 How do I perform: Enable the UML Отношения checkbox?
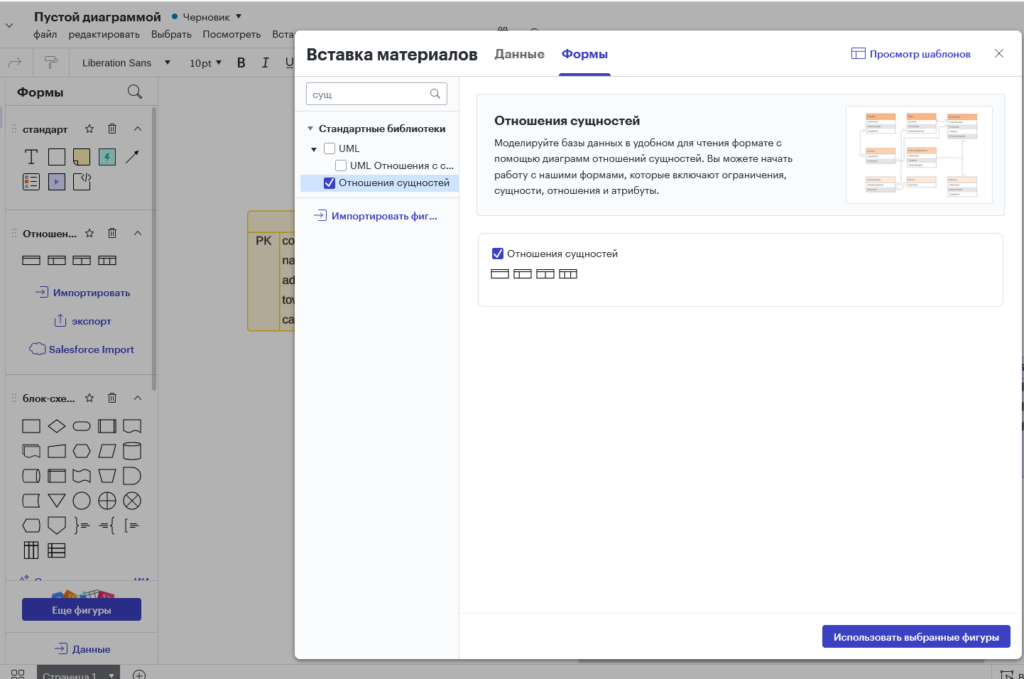tap(341, 165)
